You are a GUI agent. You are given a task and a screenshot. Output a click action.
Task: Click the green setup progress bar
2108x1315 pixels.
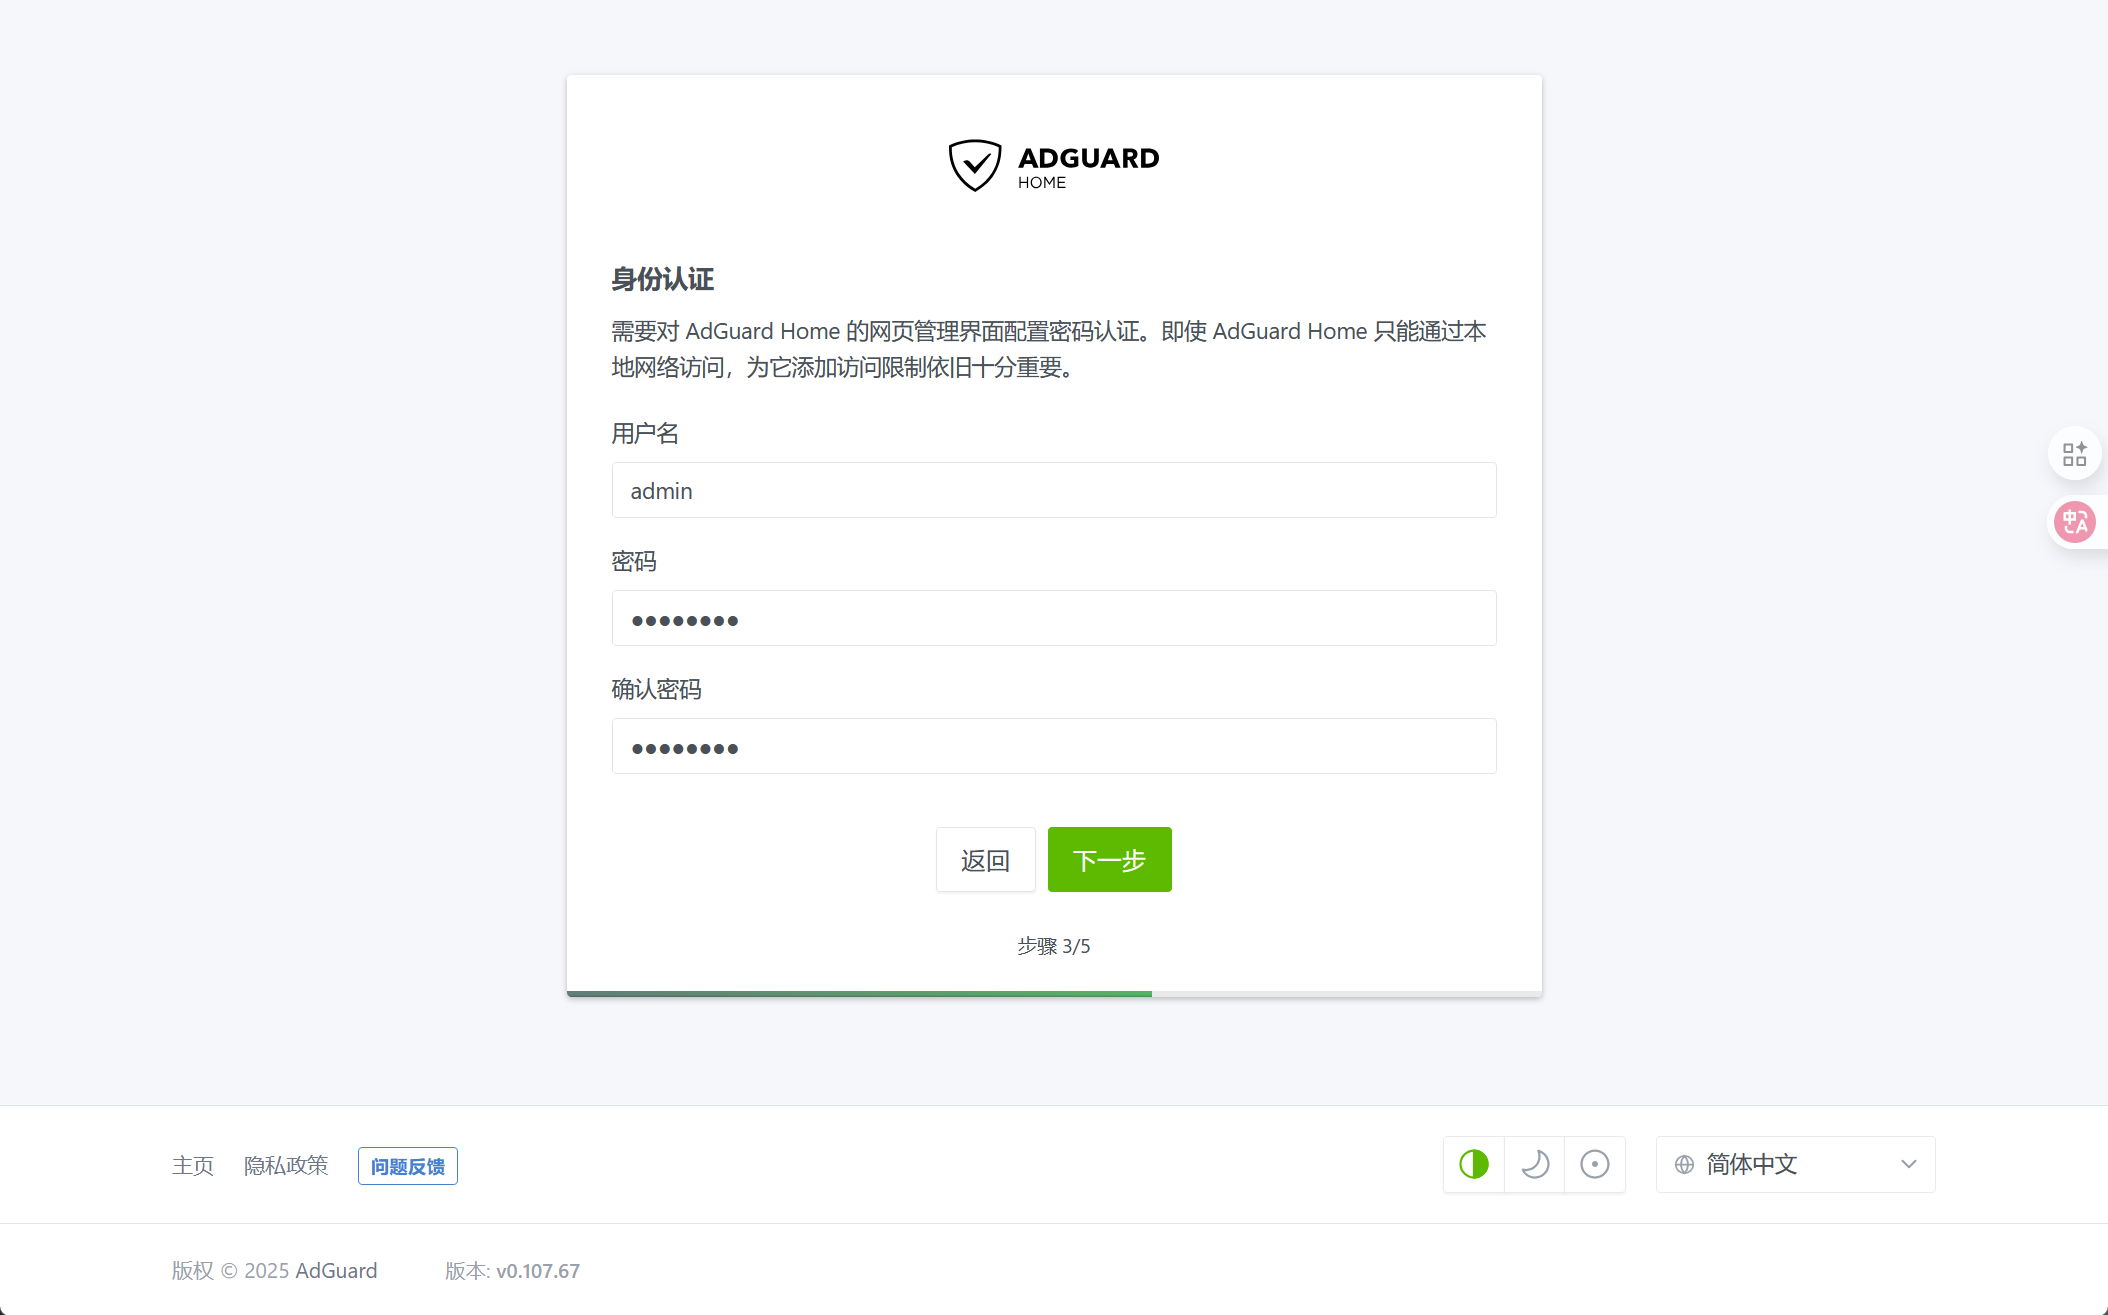[858, 993]
